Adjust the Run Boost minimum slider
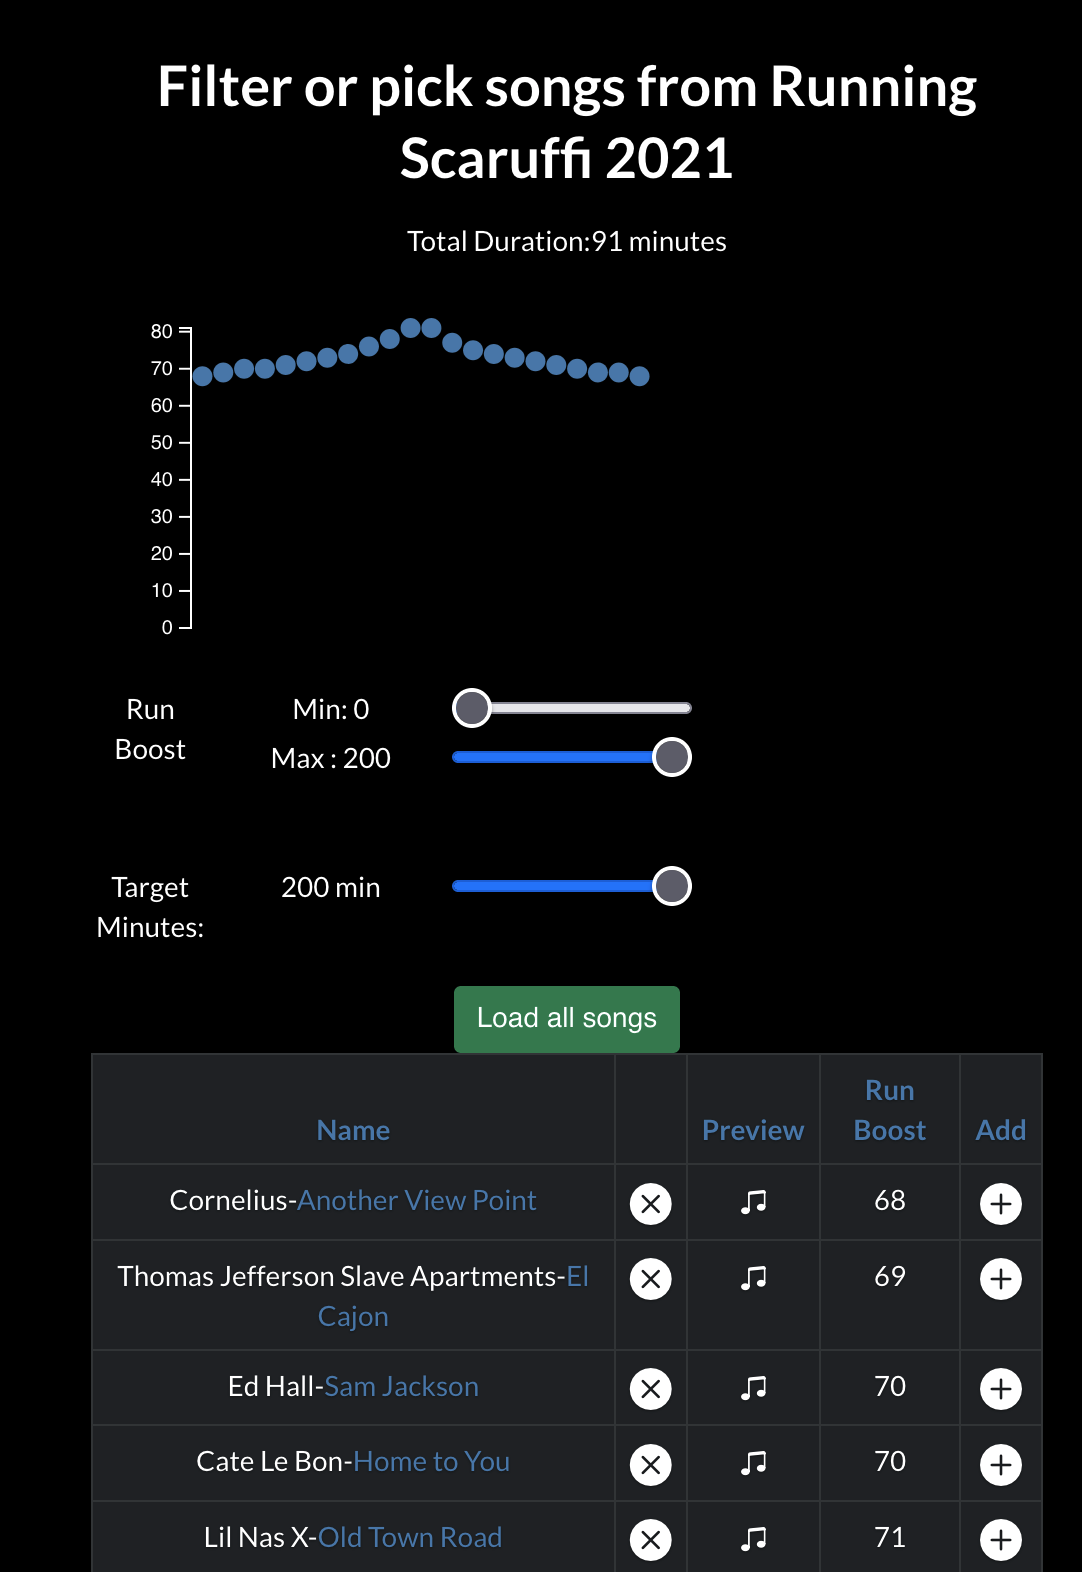This screenshot has width=1082, height=1572. [x=471, y=707]
